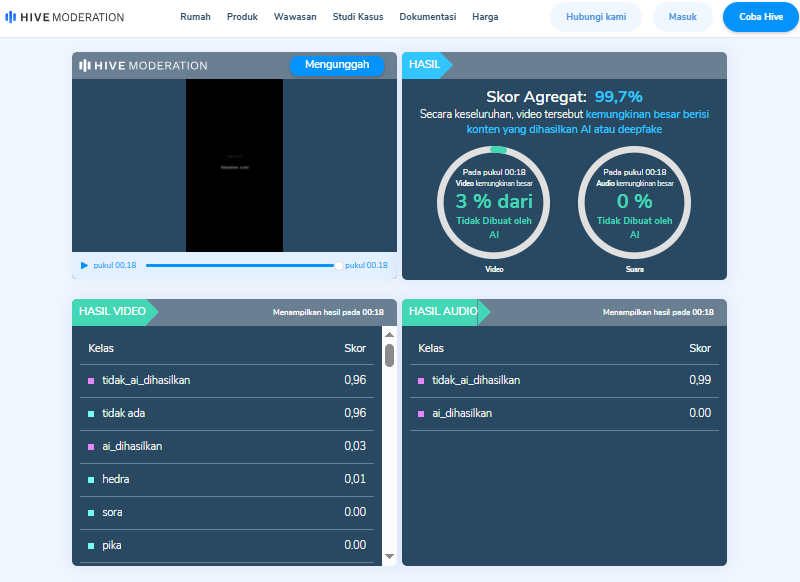Click the HASIL VIDEO panel header
Viewport: 800px width, 582px height.
(x=115, y=312)
